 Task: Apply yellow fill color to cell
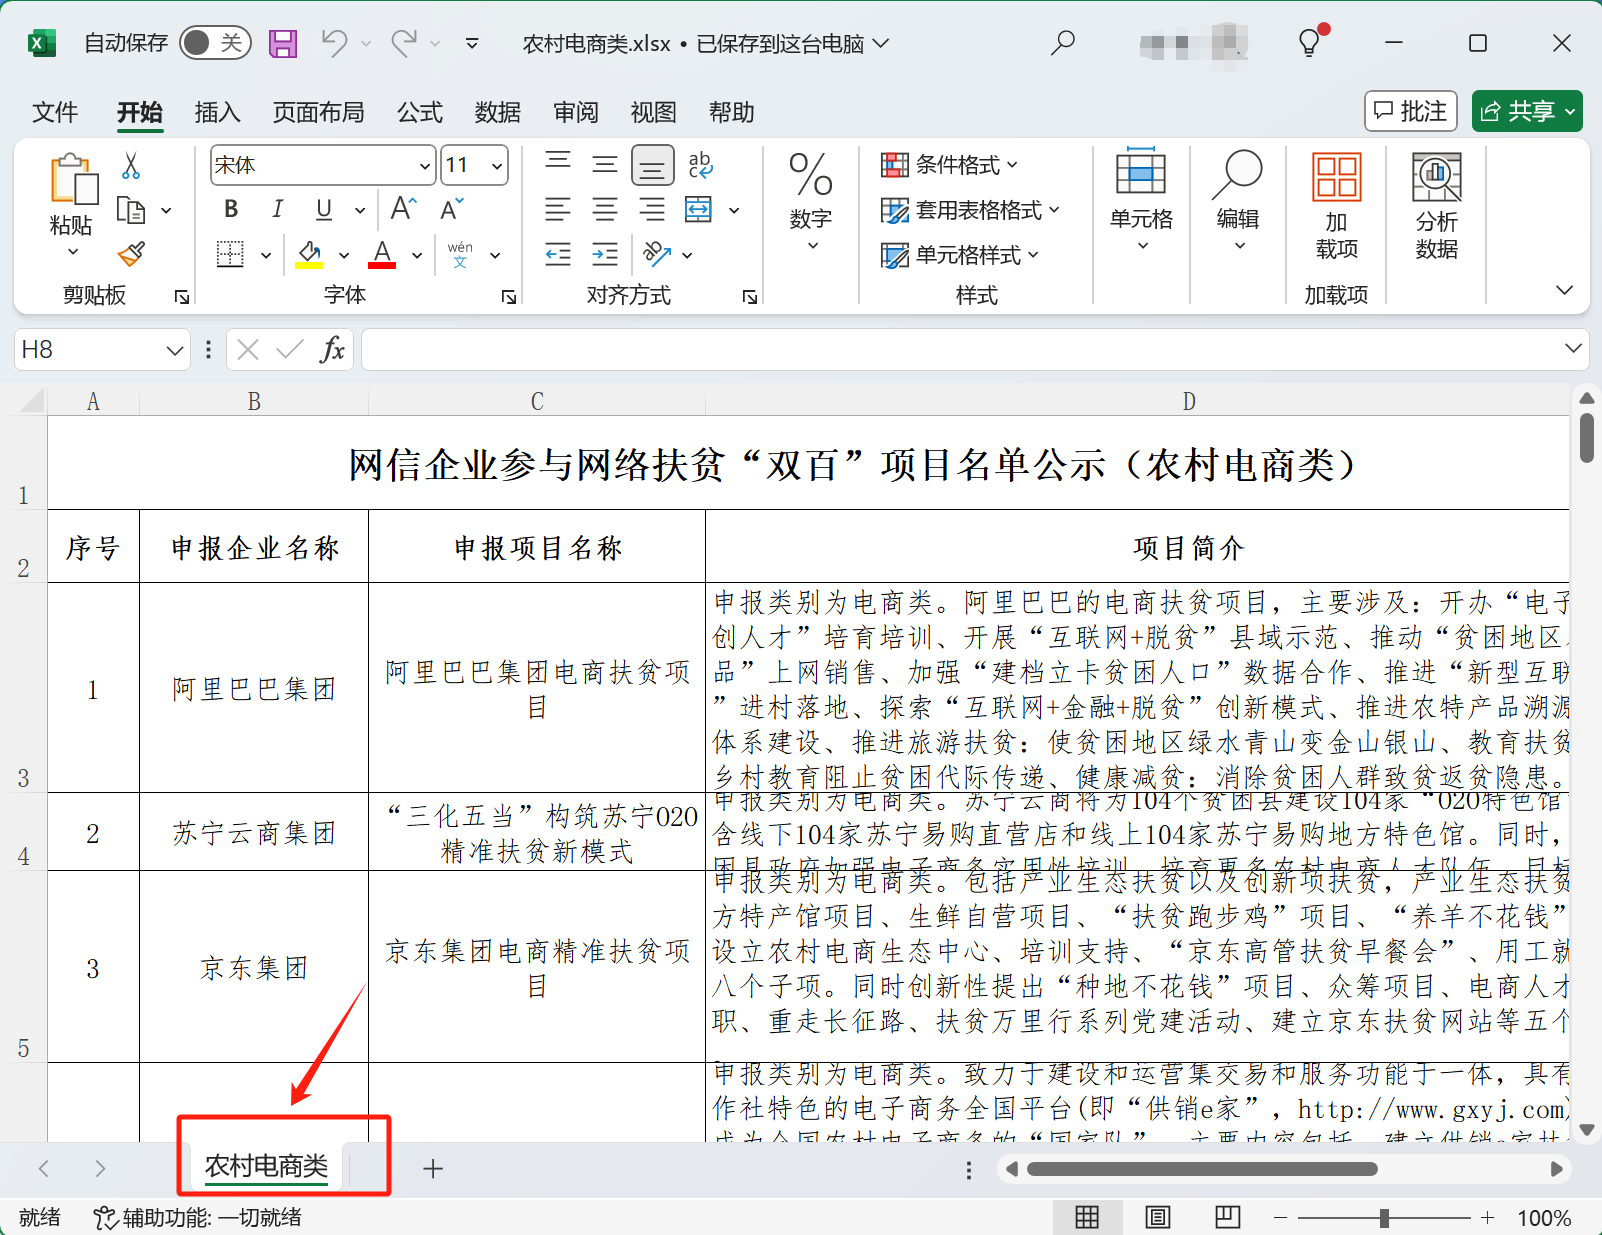pyautogui.click(x=309, y=253)
